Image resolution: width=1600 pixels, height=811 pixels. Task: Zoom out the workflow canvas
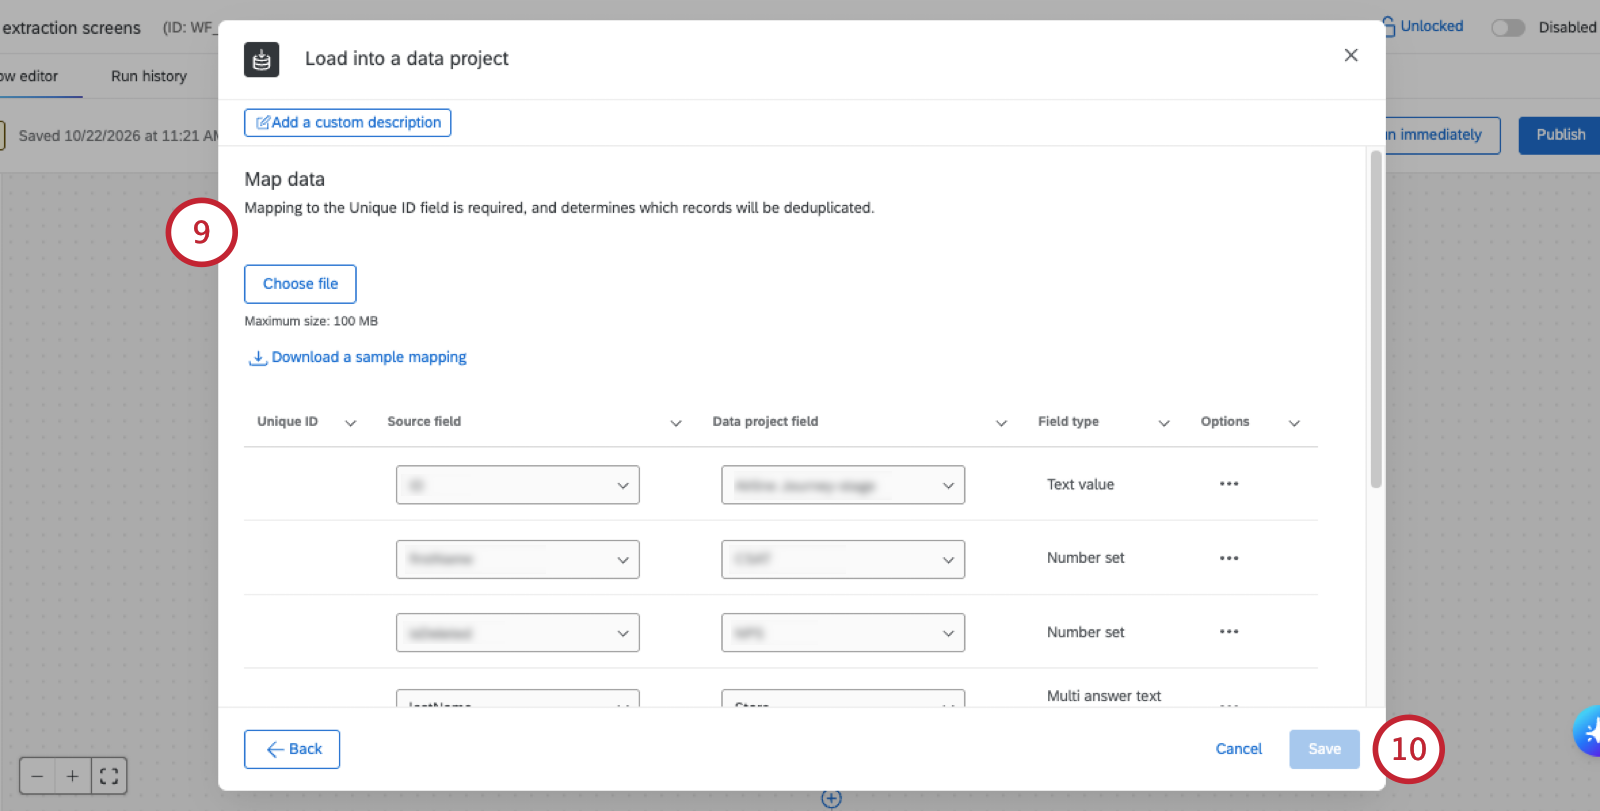pyautogui.click(x=37, y=776)
